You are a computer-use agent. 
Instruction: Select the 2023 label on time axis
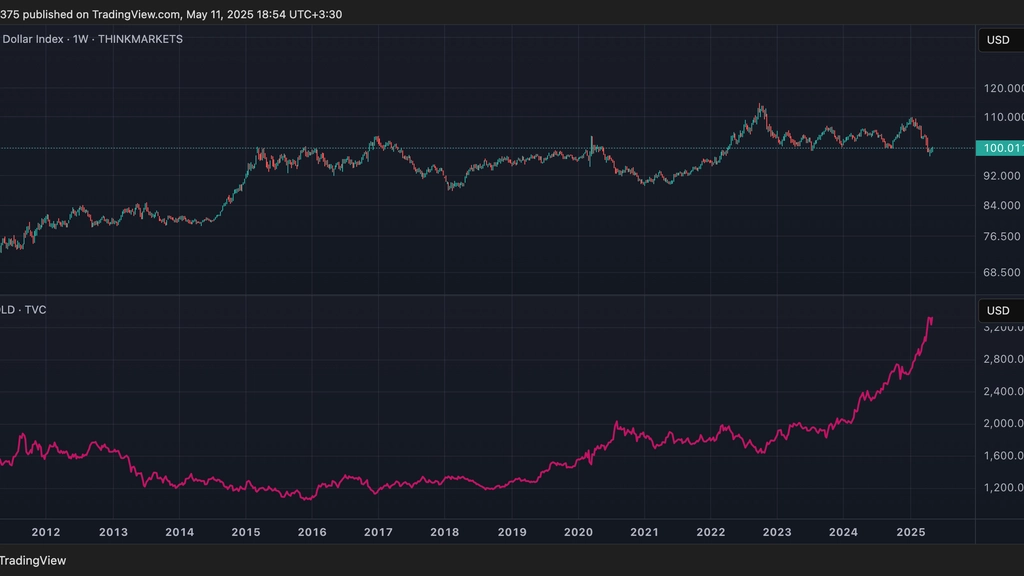(x=777, y=532)
